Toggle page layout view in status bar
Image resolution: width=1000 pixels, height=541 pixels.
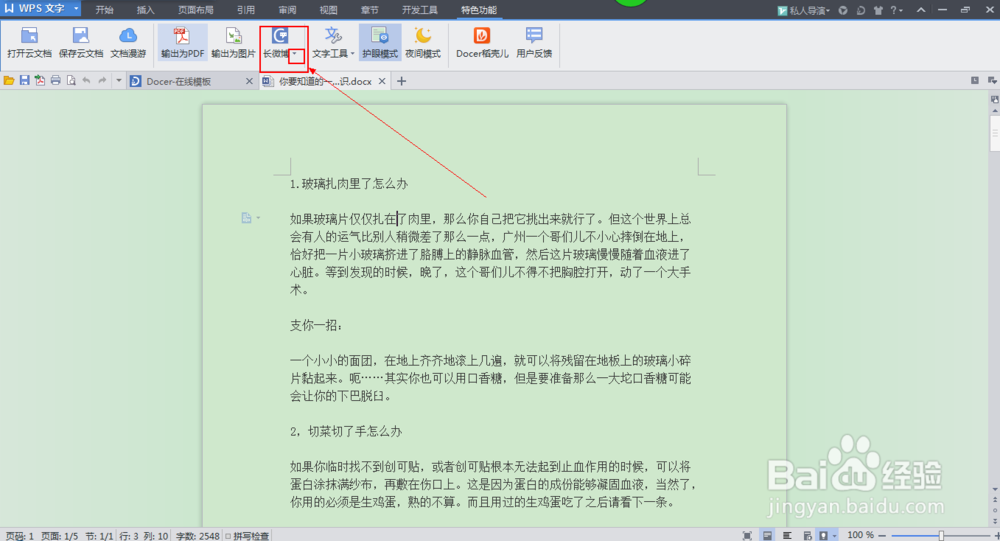coord(767,535)
